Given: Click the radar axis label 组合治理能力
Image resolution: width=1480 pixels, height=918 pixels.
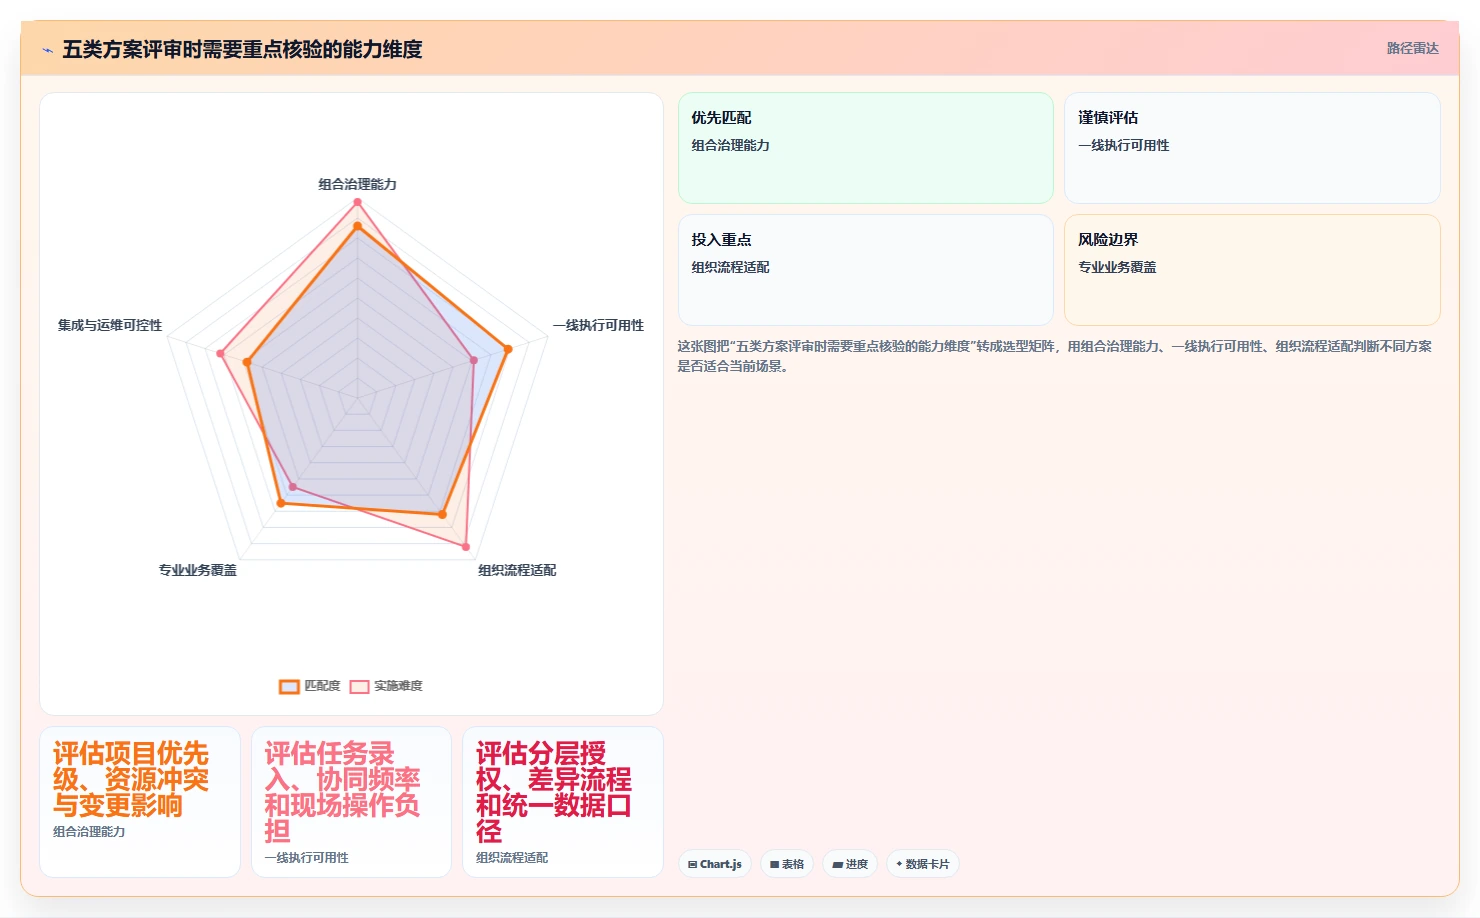Looking at the screenshot, I should pyautogui.click(x=357, y=184).
